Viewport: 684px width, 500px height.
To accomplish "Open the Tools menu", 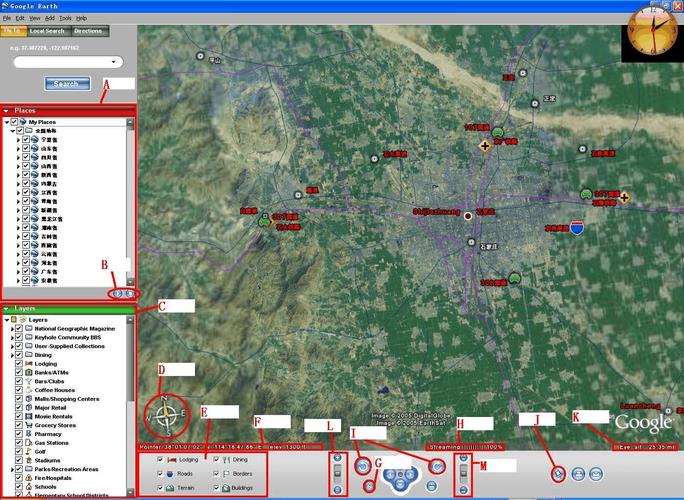I will (x=65, y=18).
